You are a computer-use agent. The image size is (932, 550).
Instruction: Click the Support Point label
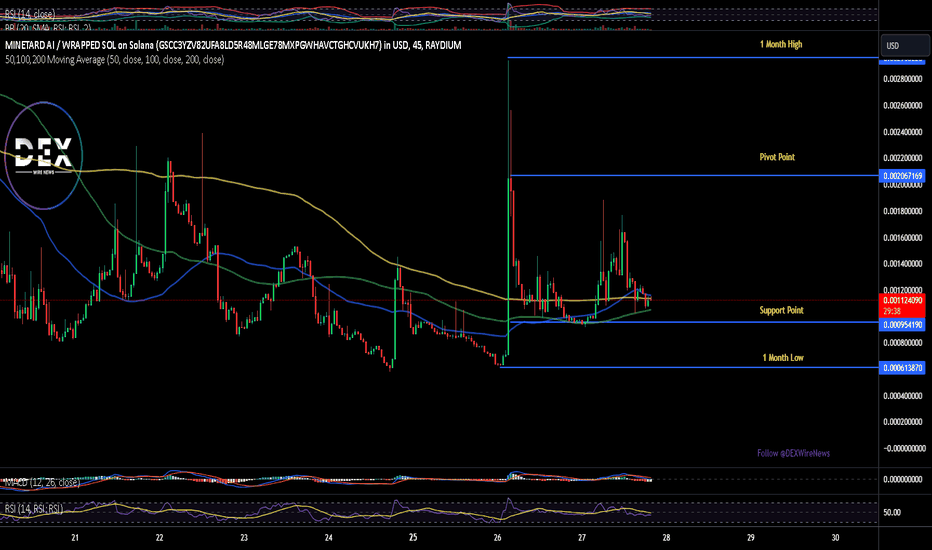[781, 310]
